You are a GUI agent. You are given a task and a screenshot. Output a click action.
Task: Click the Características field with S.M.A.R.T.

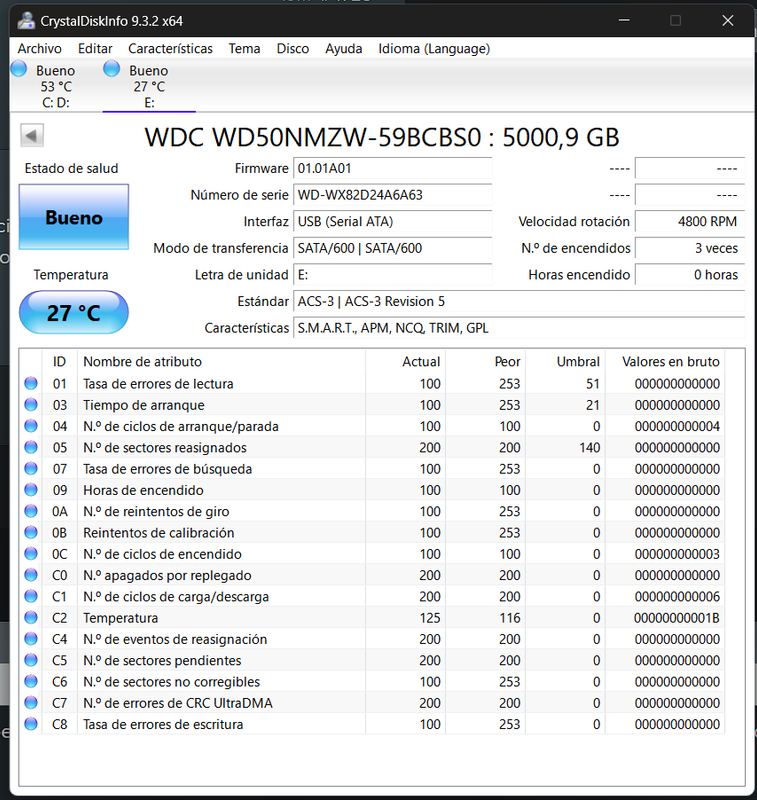[x=519, y=328]
